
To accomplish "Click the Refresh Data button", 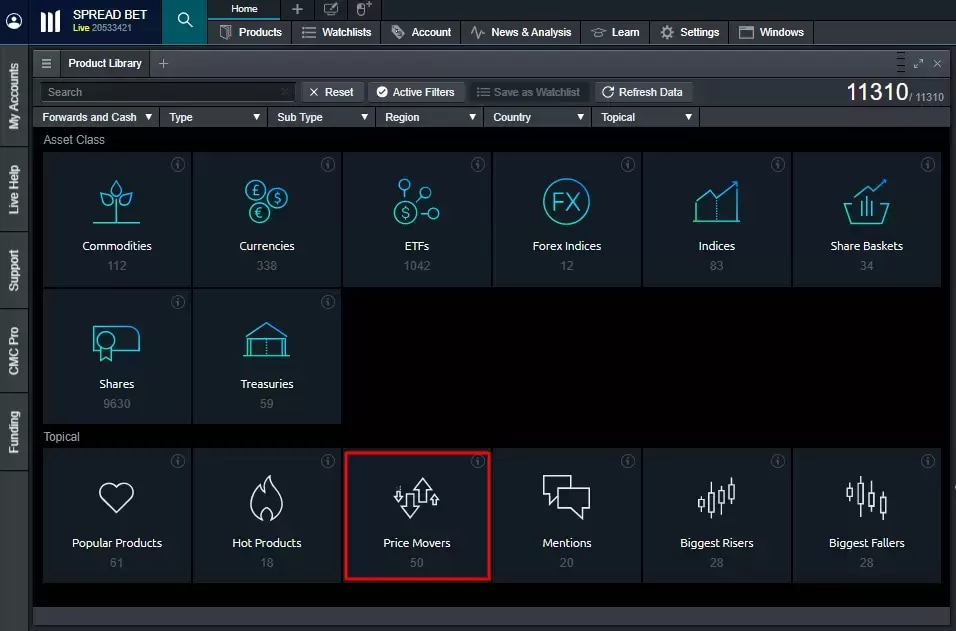I will pos(641,92).
